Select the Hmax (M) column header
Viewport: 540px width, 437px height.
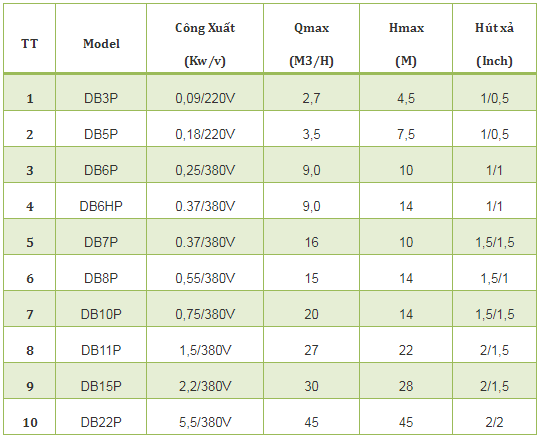[x=406, y=44]
